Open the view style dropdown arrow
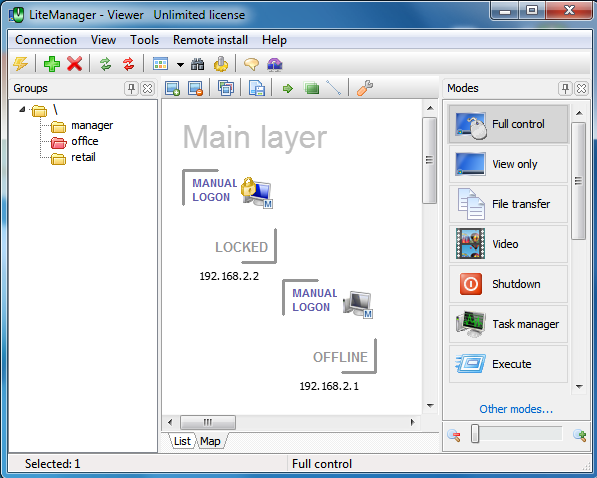The width and height of the screenshot is (597, 478). [x=180, y=65]
